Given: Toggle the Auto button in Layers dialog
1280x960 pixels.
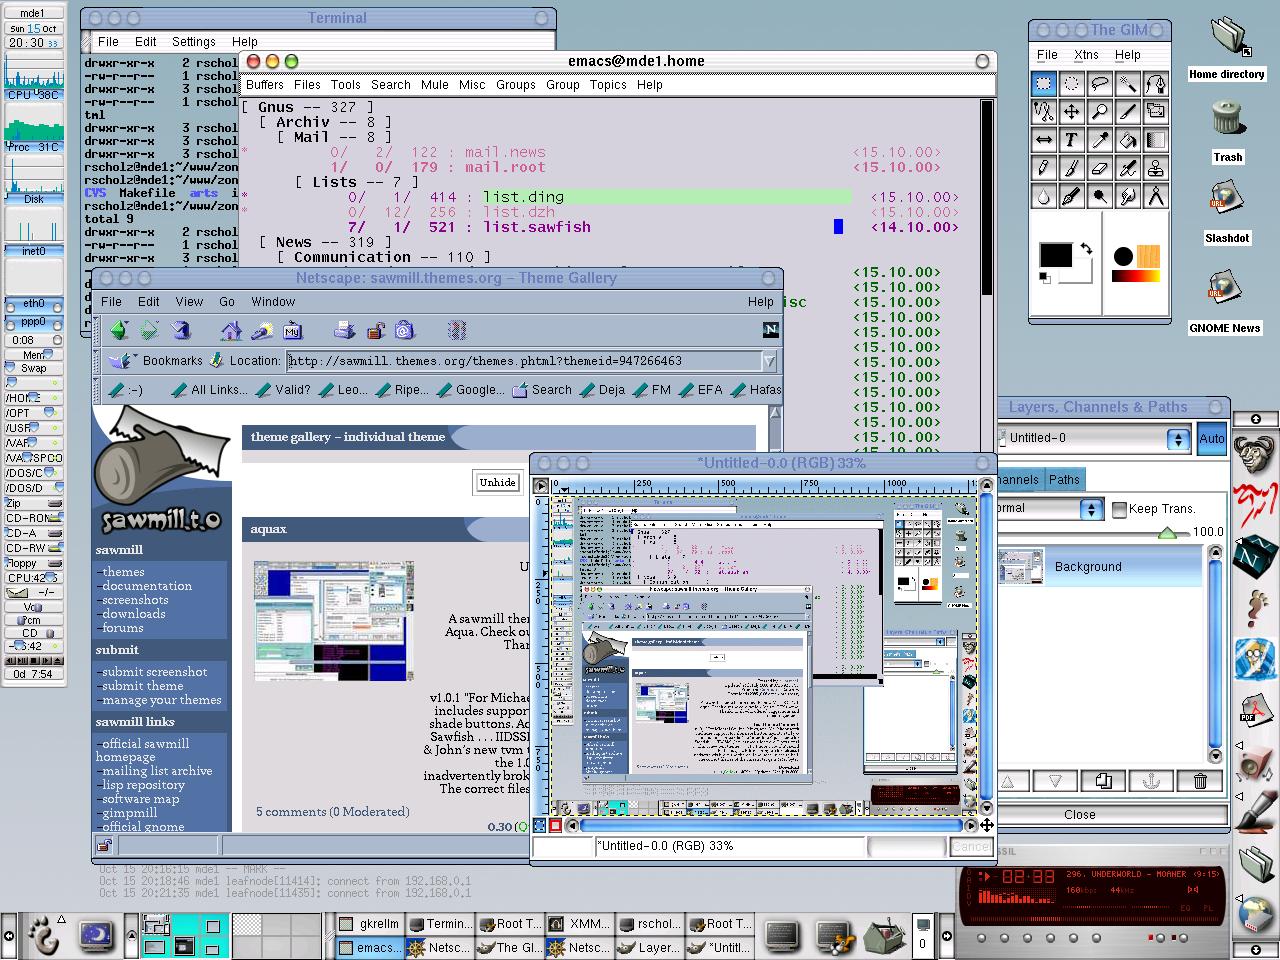Looking at the screenshot, I should tap(1212, 438).
